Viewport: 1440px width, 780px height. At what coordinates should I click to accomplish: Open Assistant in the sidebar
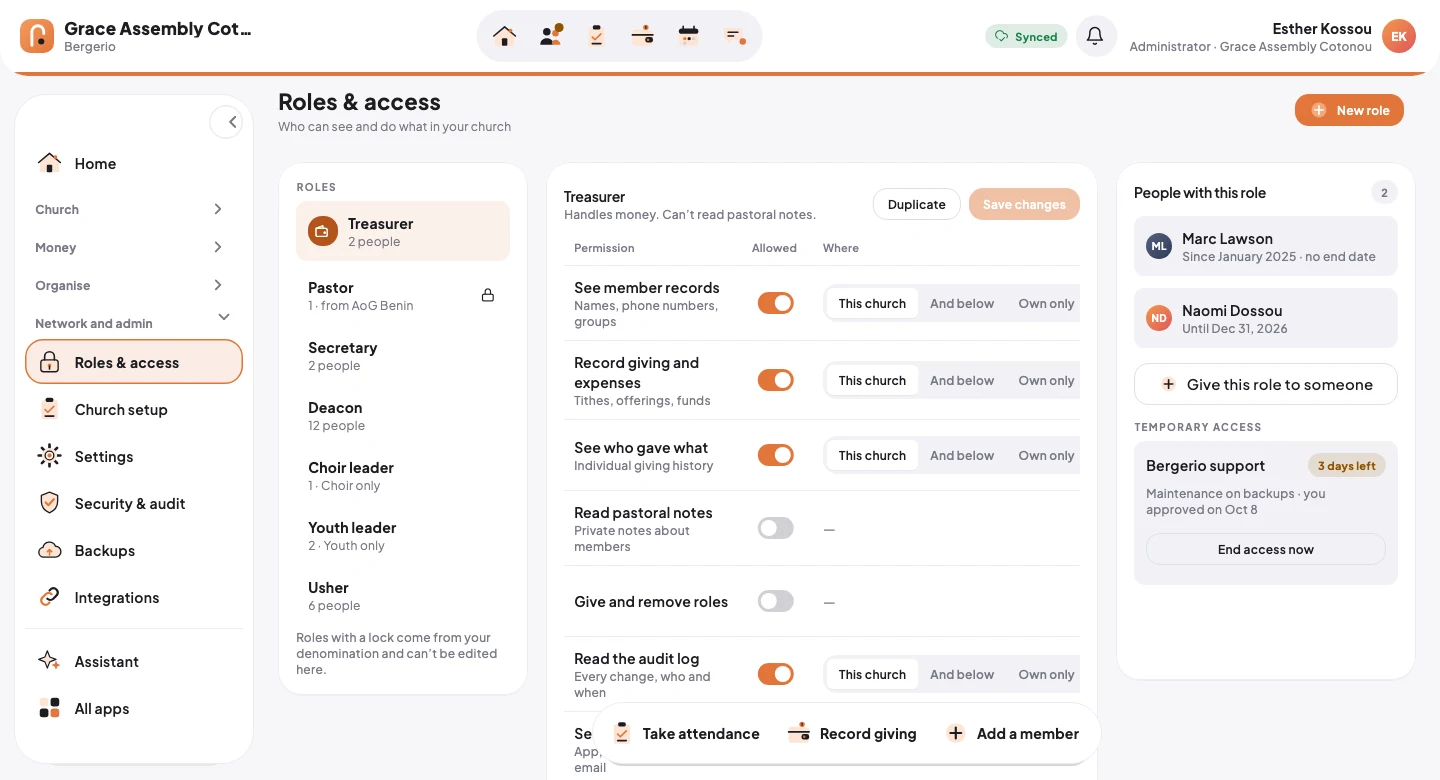[x=134, y=661]
